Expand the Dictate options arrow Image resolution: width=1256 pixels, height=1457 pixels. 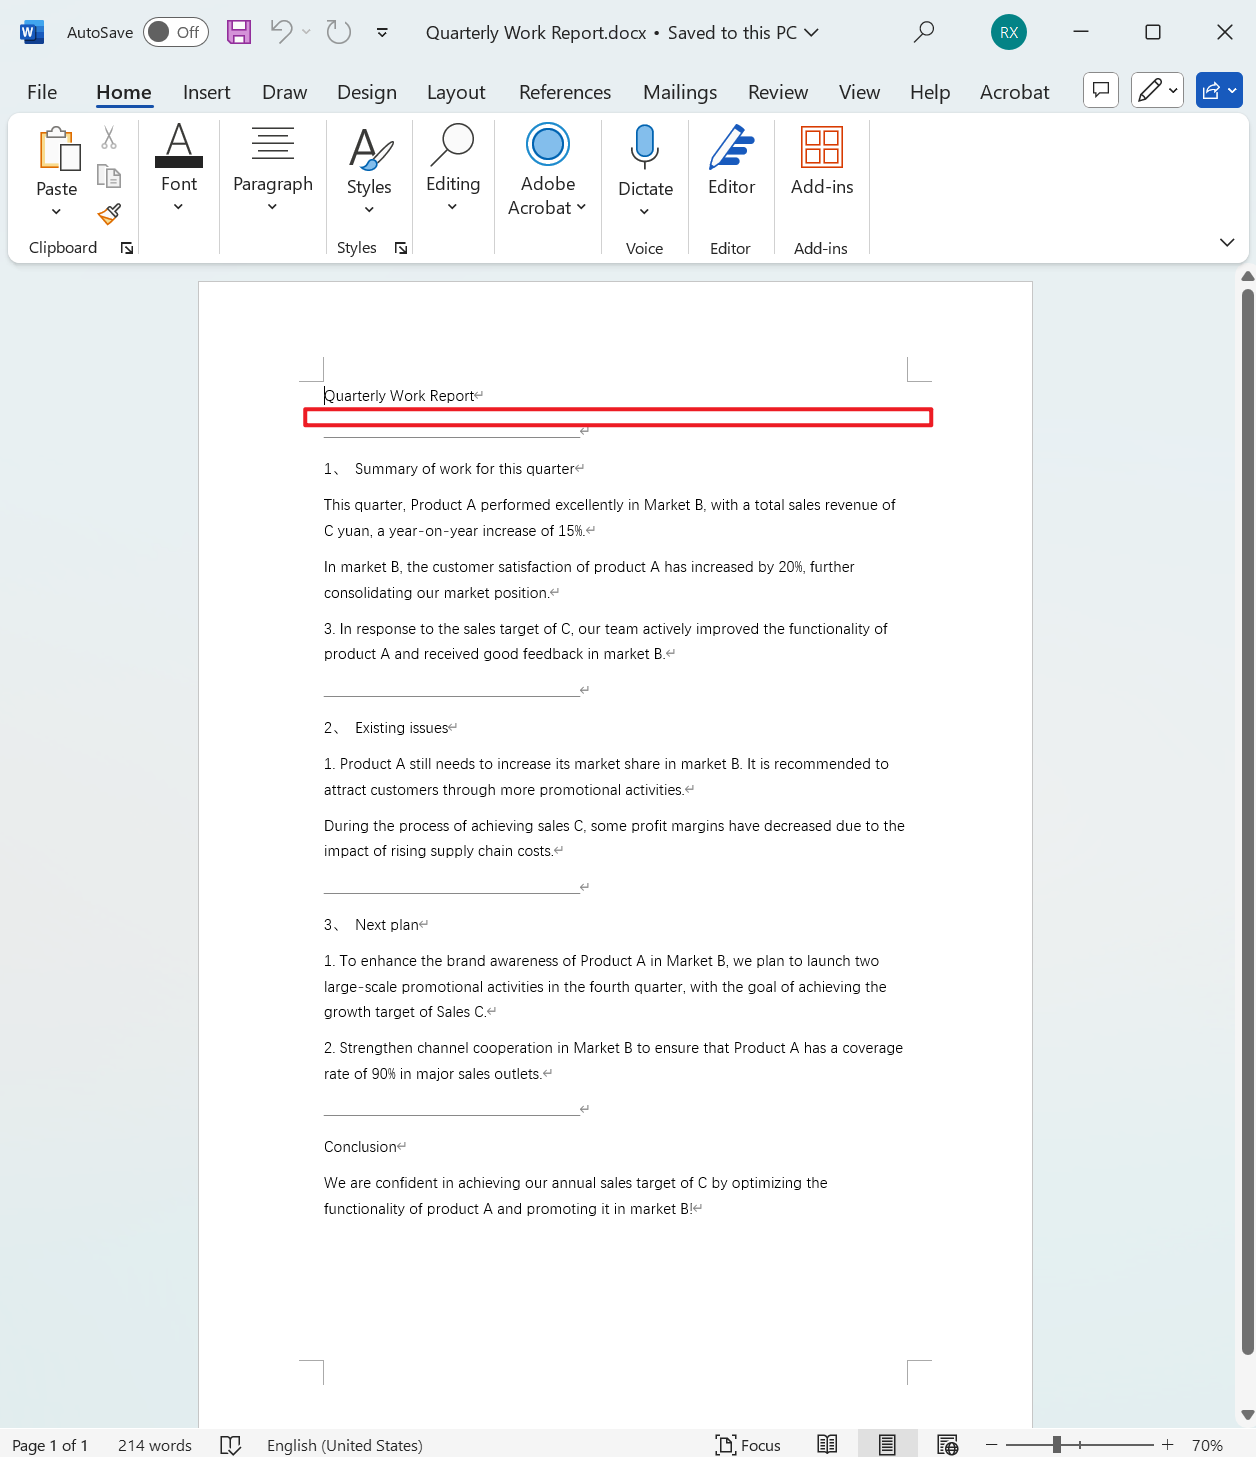pyautogui.click(x=644, y=211)
